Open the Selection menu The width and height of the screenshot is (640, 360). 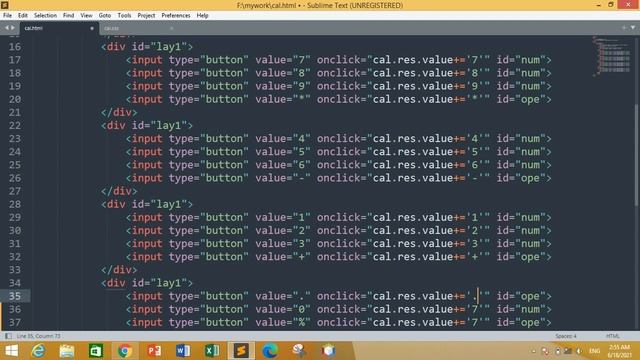pyautogui.click(x=45, y=16)
